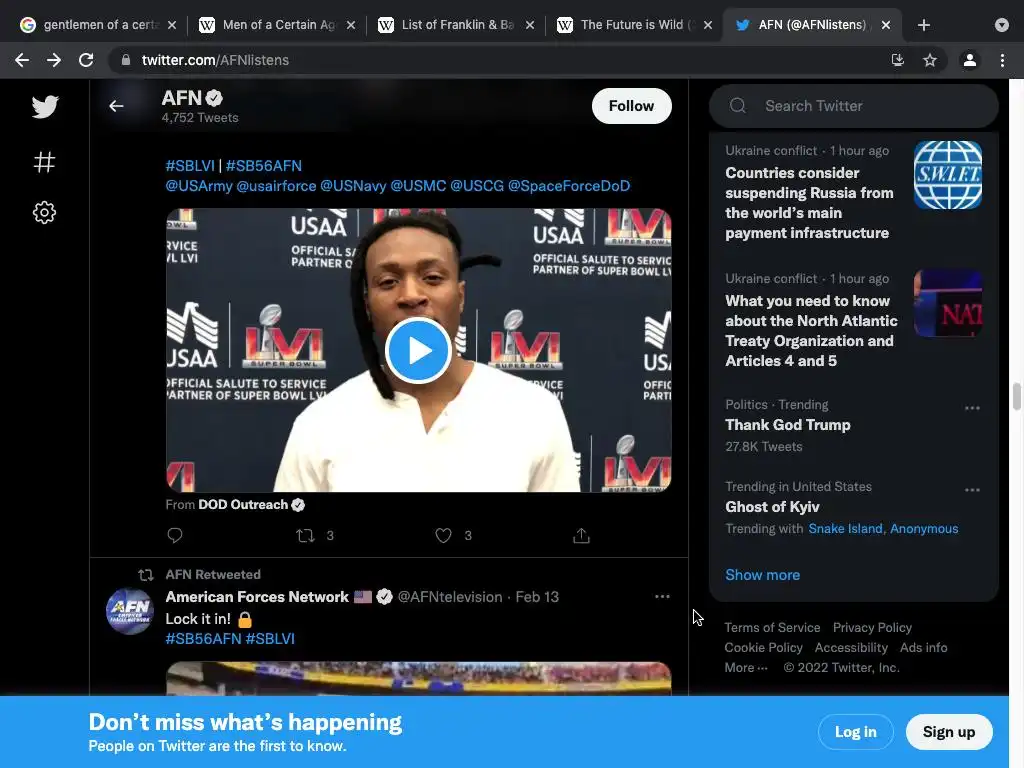This screenshot has height=768, width=1024.
Task: Click Show more in trends panel
Action: click(762, 575)
